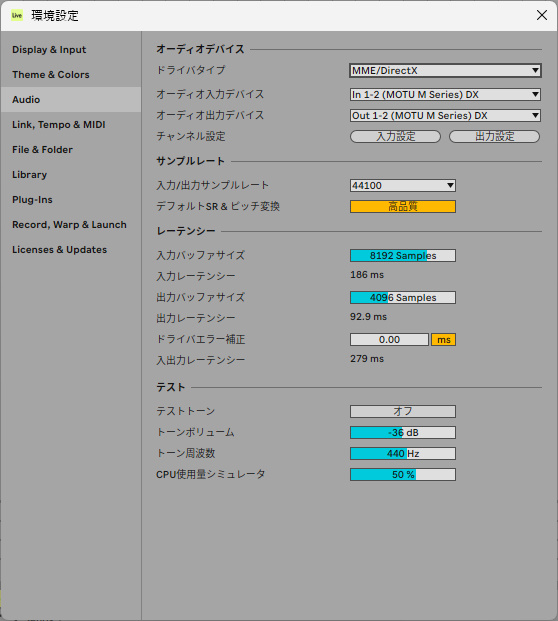Close the 環境設定 preferences window

542,15
